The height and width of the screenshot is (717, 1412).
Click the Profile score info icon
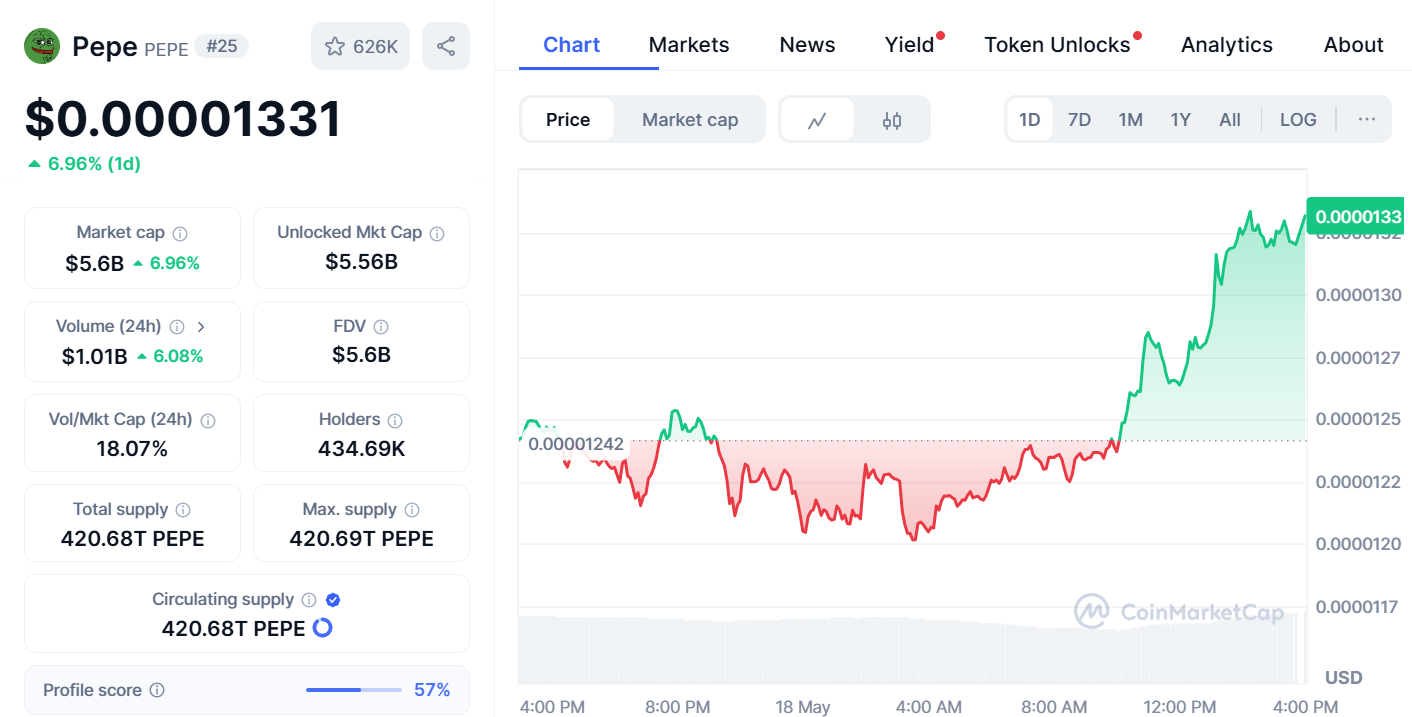pyautogui.click(x=157, y=690)
